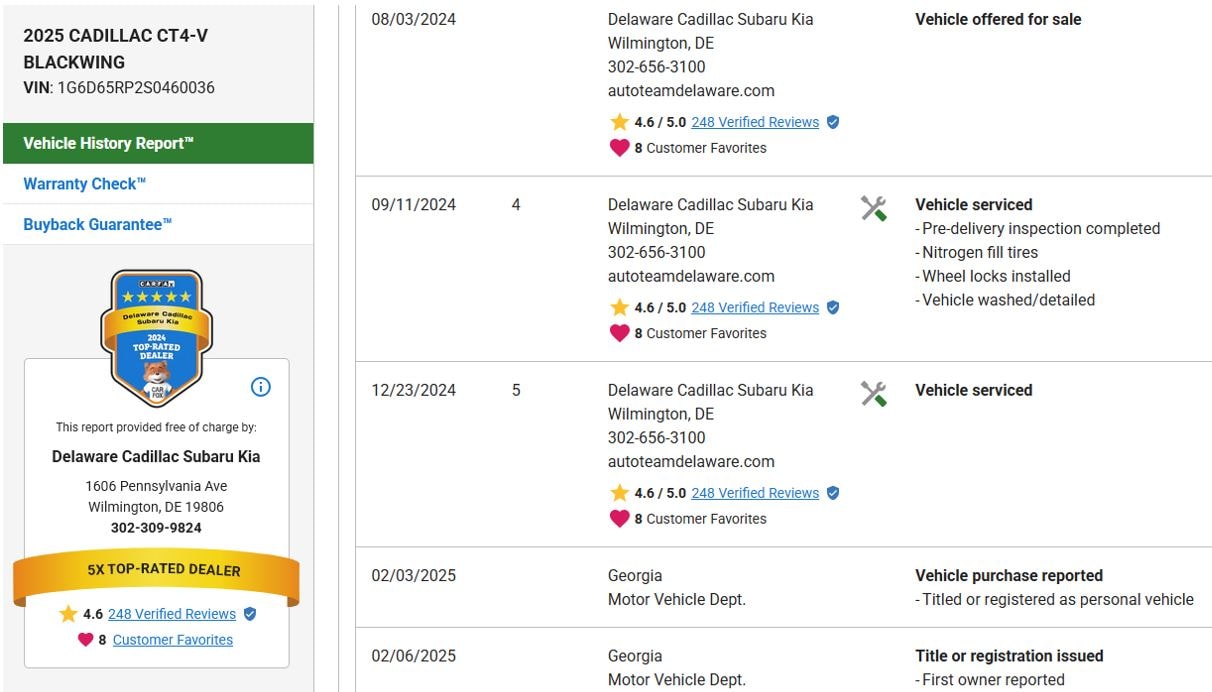Image resolution: width=1212 pixels, height=692 pixels.
Task: Click the 5X Top-Rated Dealer gold banner
Action: click(156, 570)
